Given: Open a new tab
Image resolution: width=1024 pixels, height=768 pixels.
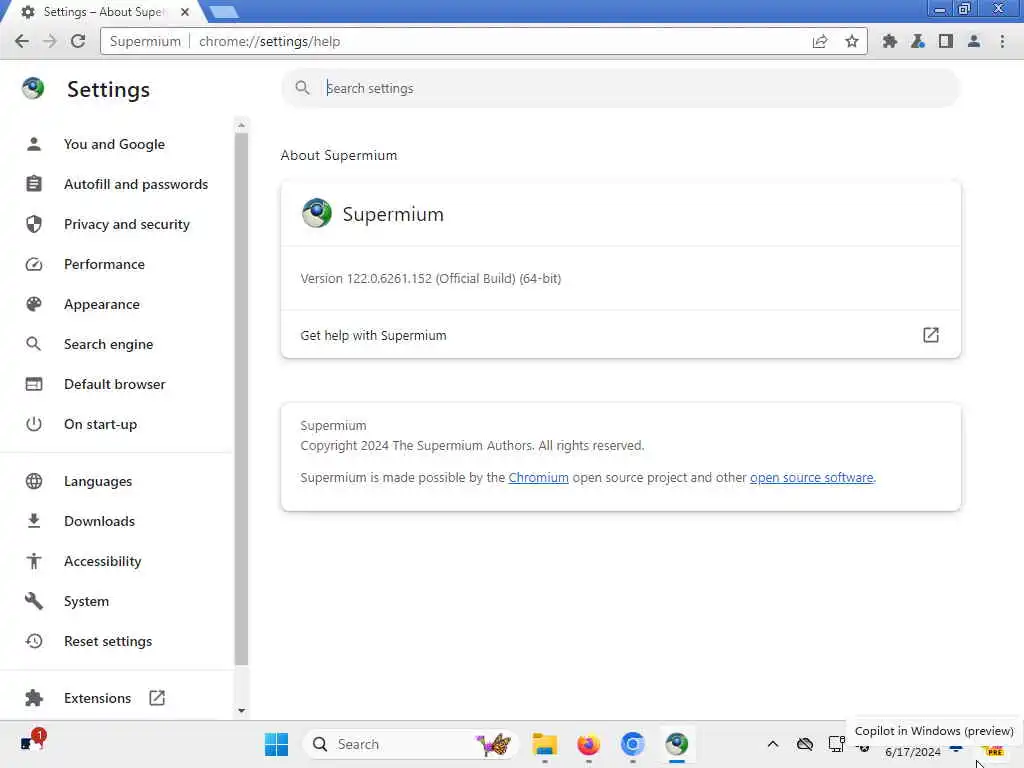Looking at the screenshot, I should pyautogui.click(x=225, y=12).
